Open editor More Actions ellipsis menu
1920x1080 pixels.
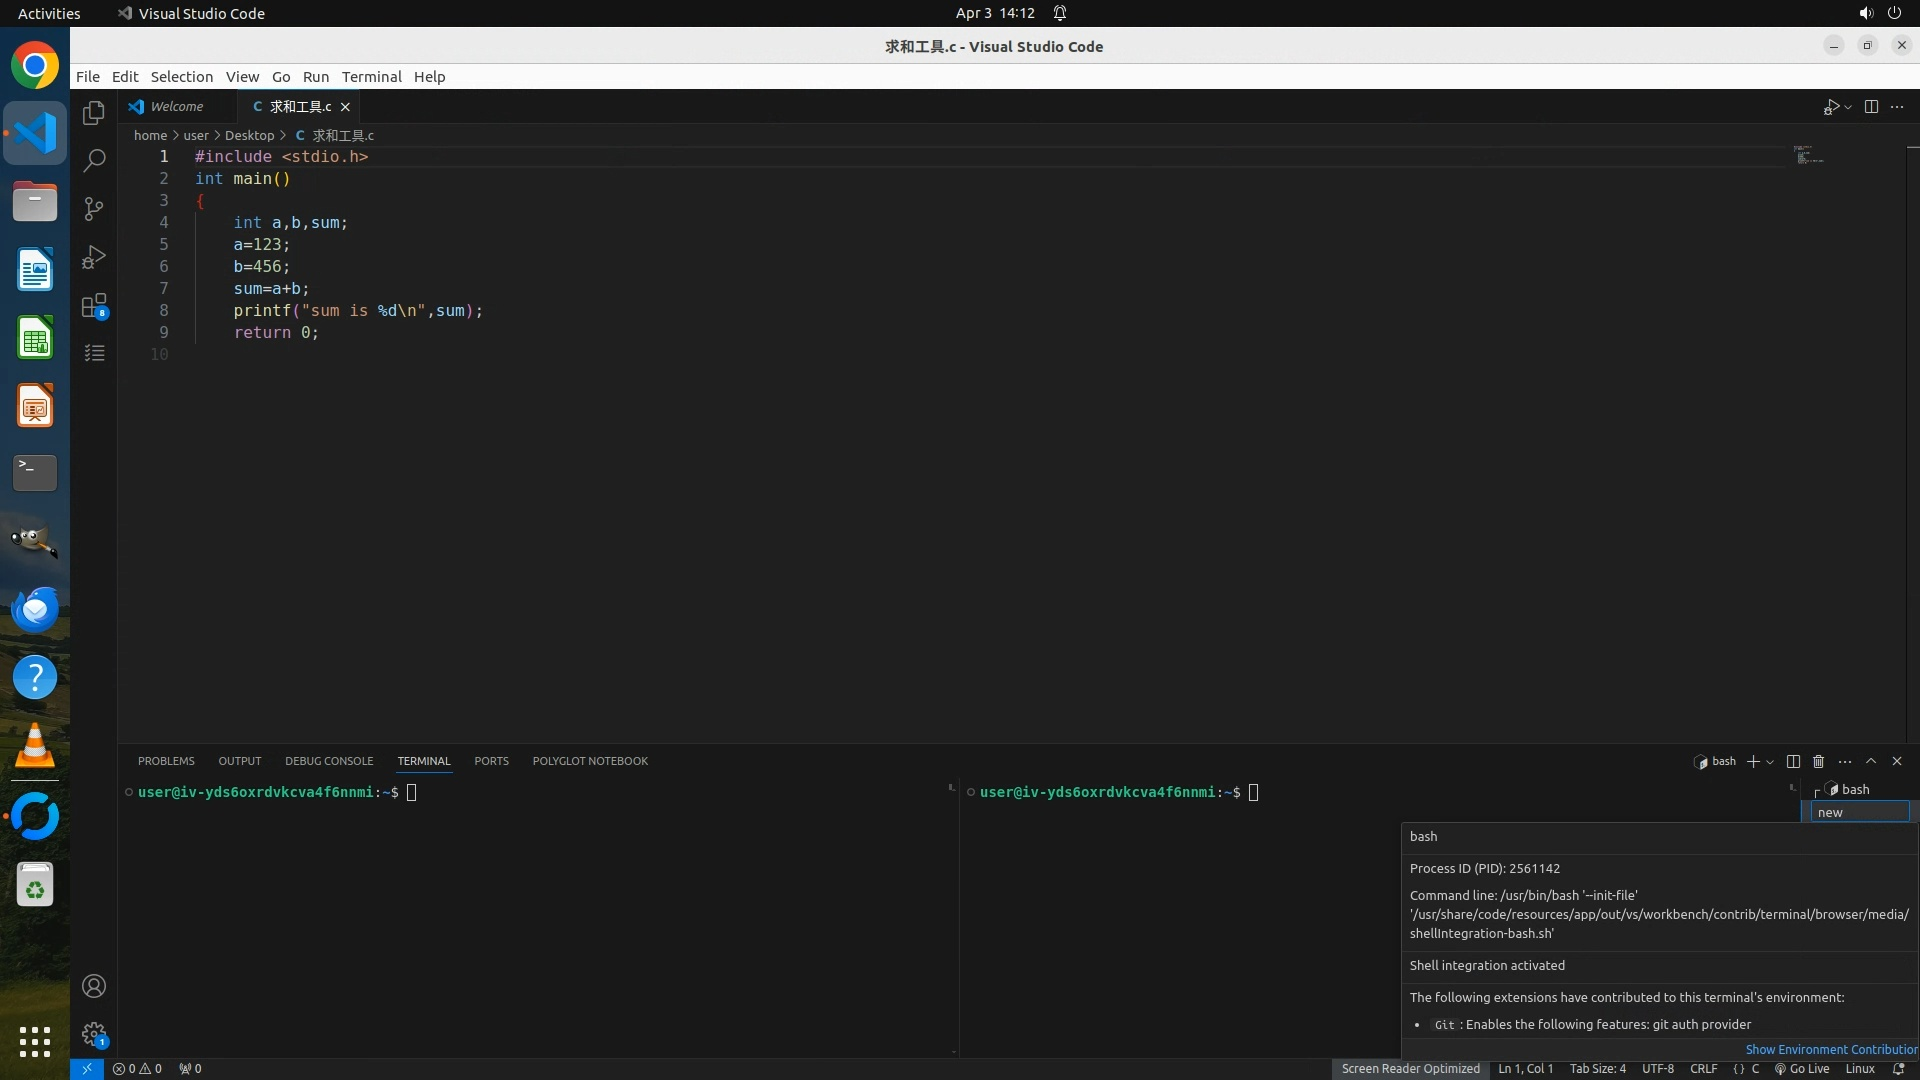(1897, 107)
